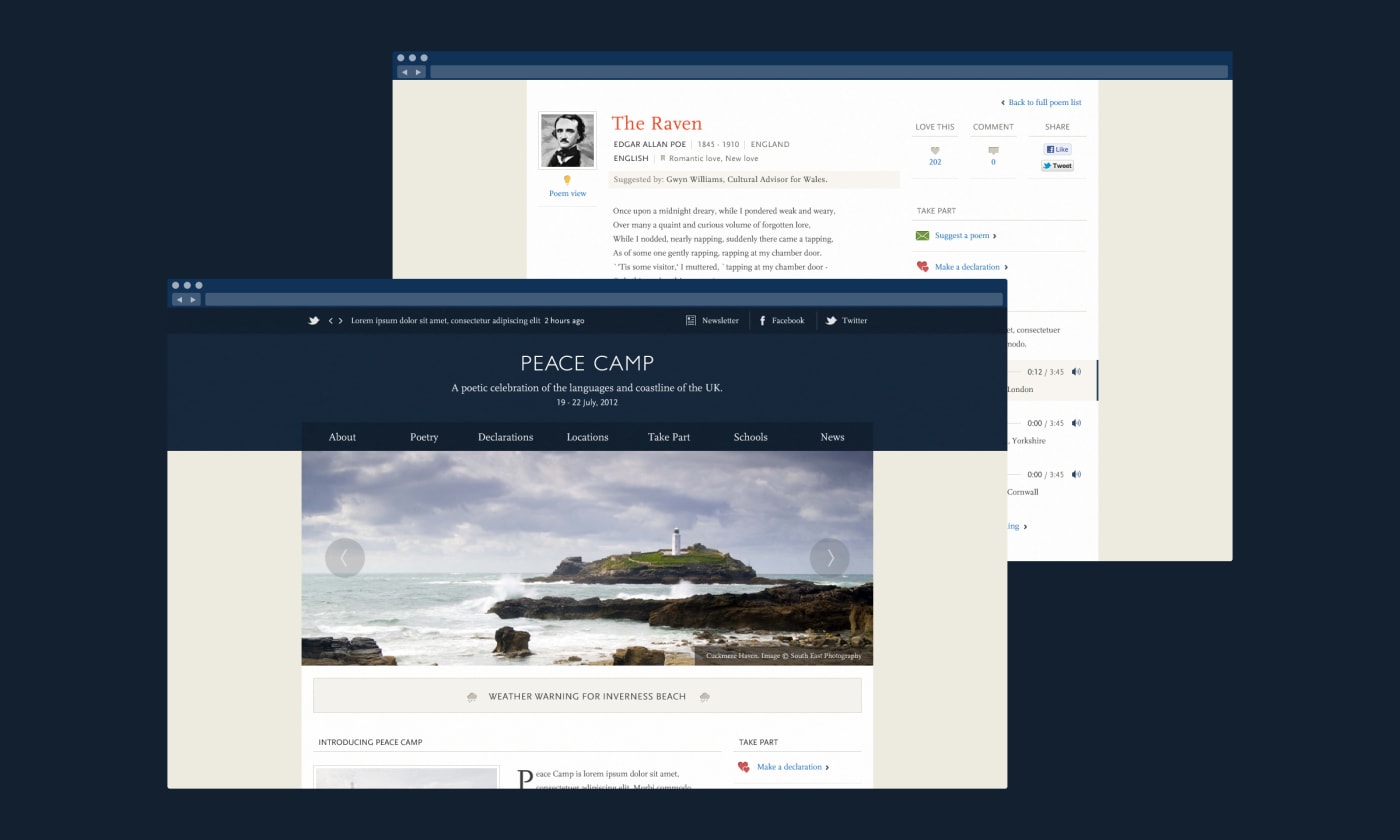
Task: Click the Facebook link text in the top bar
Action: tap(788, 321)
